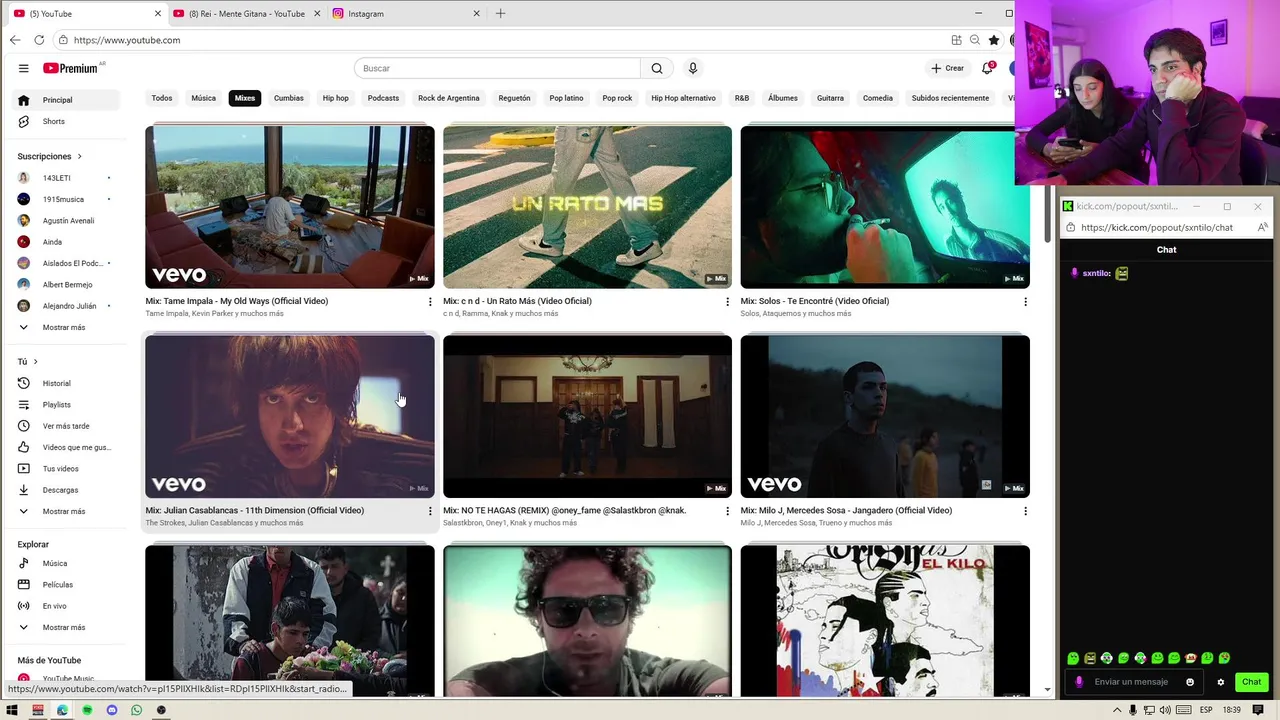Image resolution: width=1280 pixels, height=720 pixels.
Task: Click the search magnifier button
Action: pyautogui.click(x=657, y=68)
